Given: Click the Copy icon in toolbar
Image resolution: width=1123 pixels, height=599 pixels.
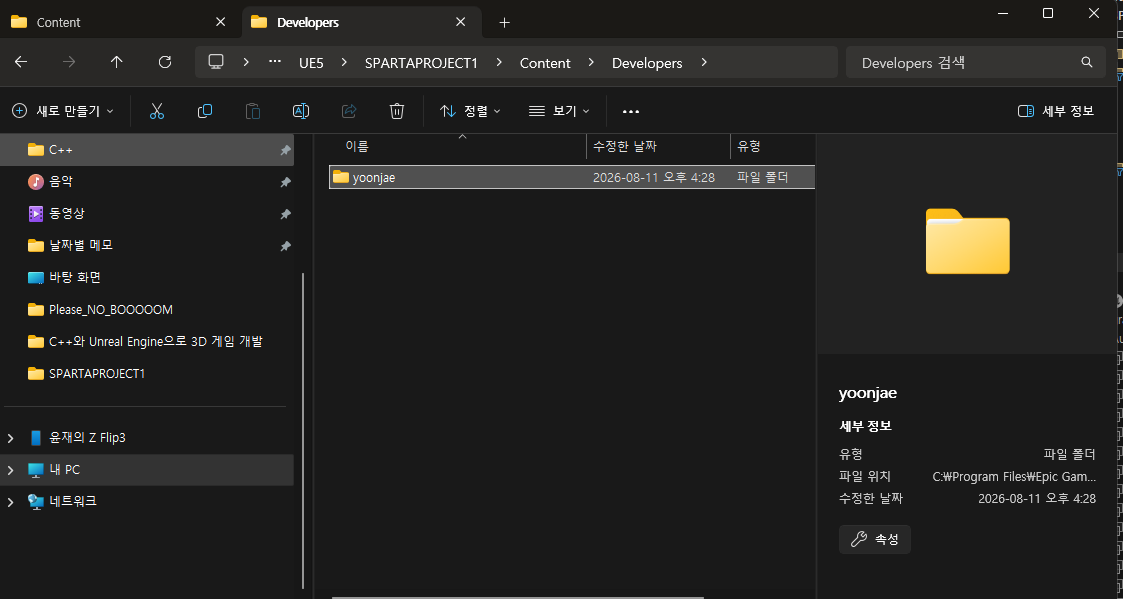Looking at the screenshot, I should [205, 111].
